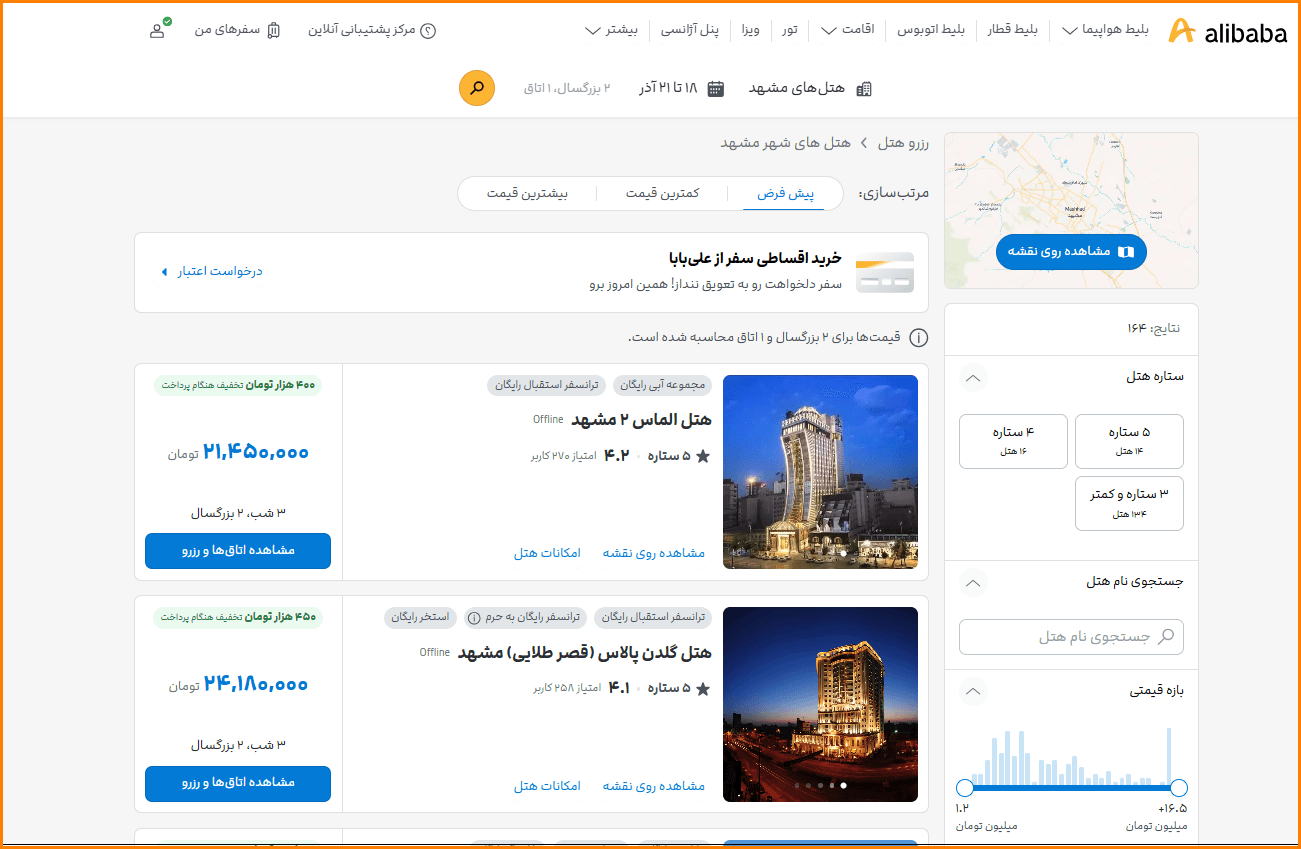Screen dimensions: 1301x849
Task: Sort results by lowest price tab
Action: 662,193
